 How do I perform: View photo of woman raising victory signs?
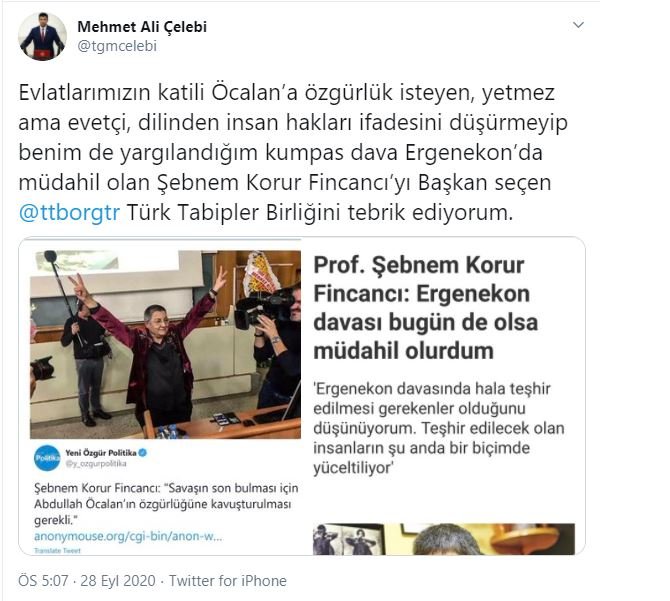(x=165, y=344)
